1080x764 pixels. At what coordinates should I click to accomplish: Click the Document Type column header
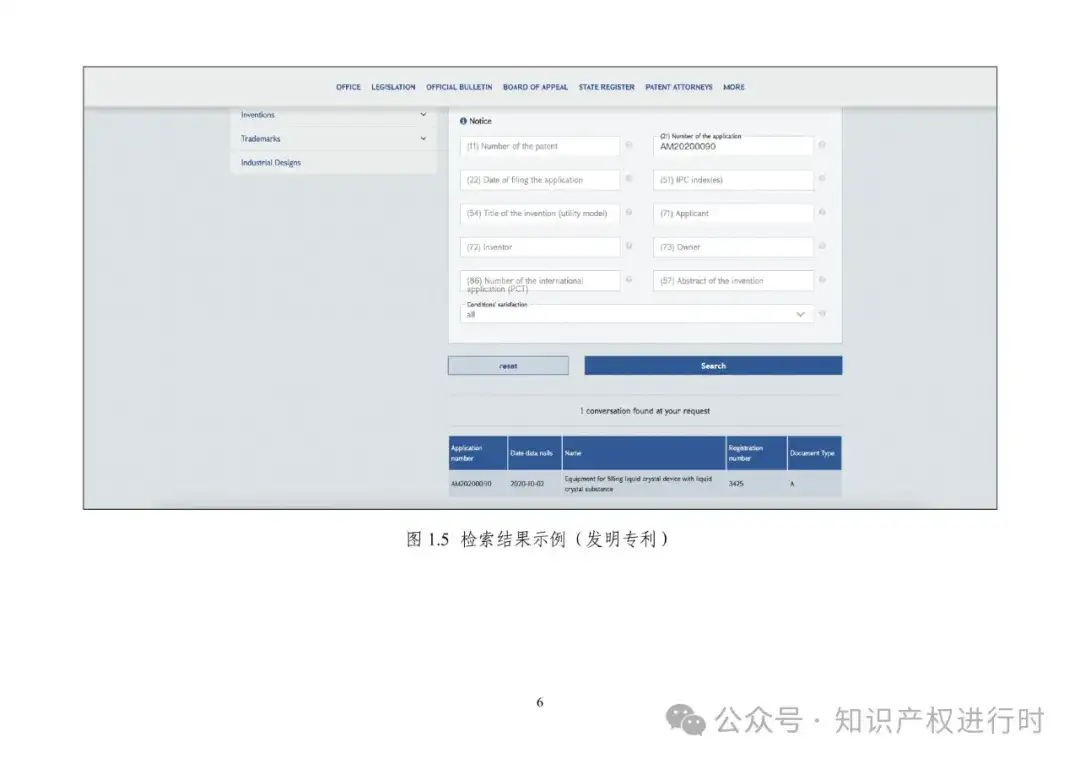pyautogui.click(x=814, y=453)
